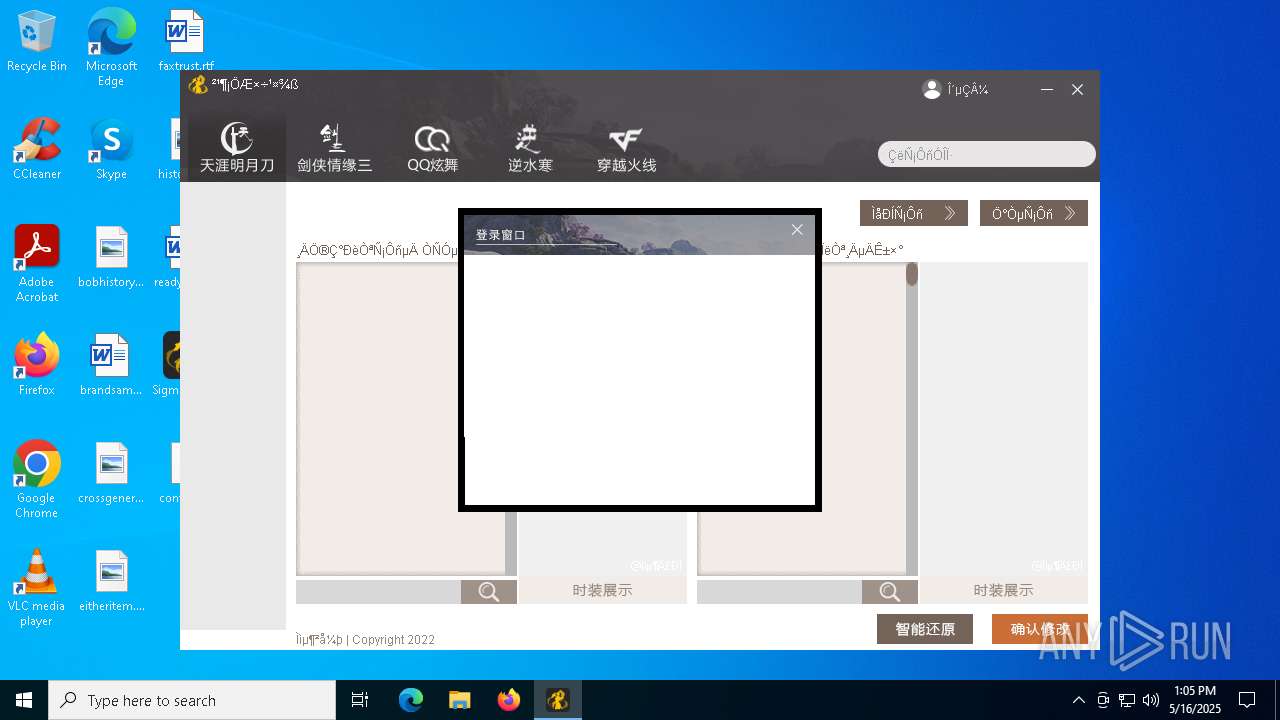Viewport: 1280px width, 720px height.
Task: Select the bobhistory image file on desktop
Action: [111, 257]
